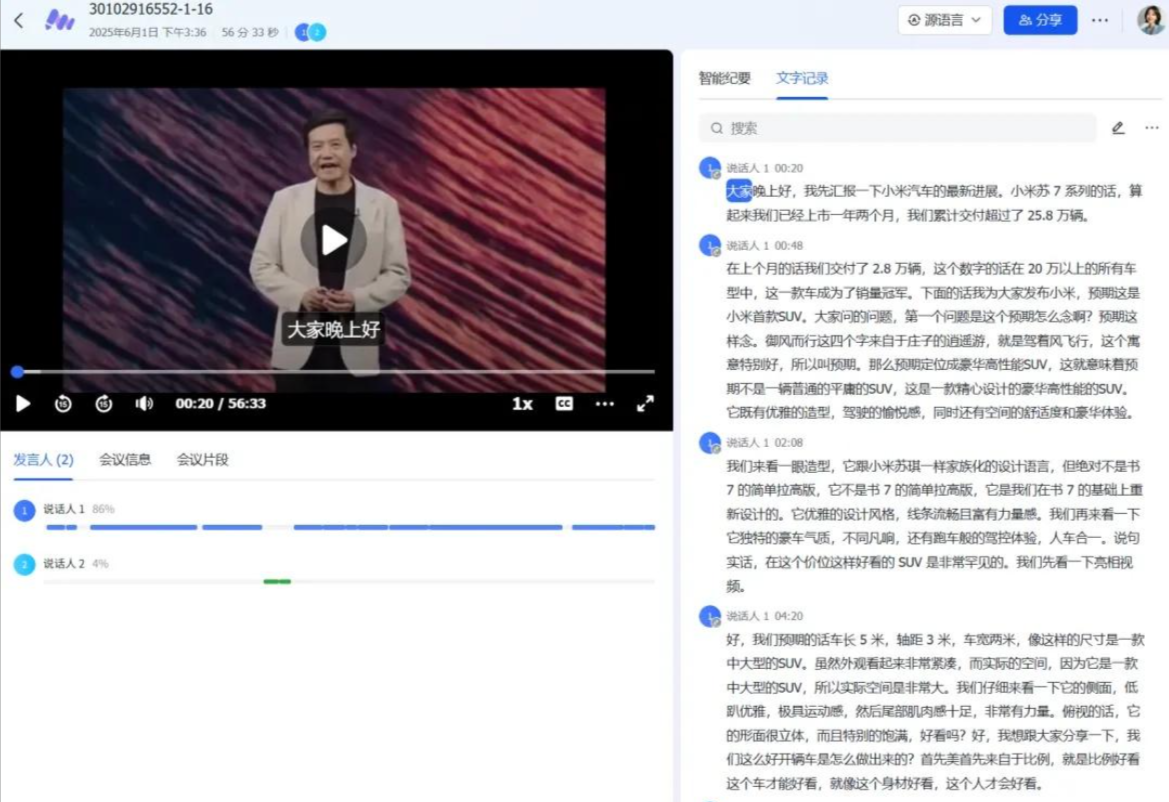
Task: Open the top-right more options ellipsis
Action: tap(1100, 20)
